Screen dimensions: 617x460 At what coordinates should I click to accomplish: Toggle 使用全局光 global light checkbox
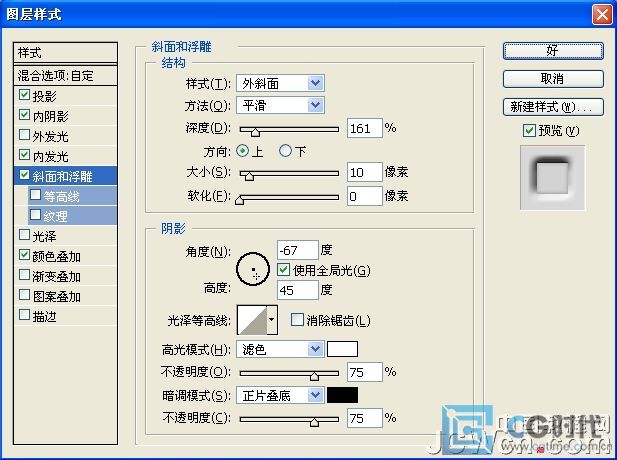tap(284, 270)
